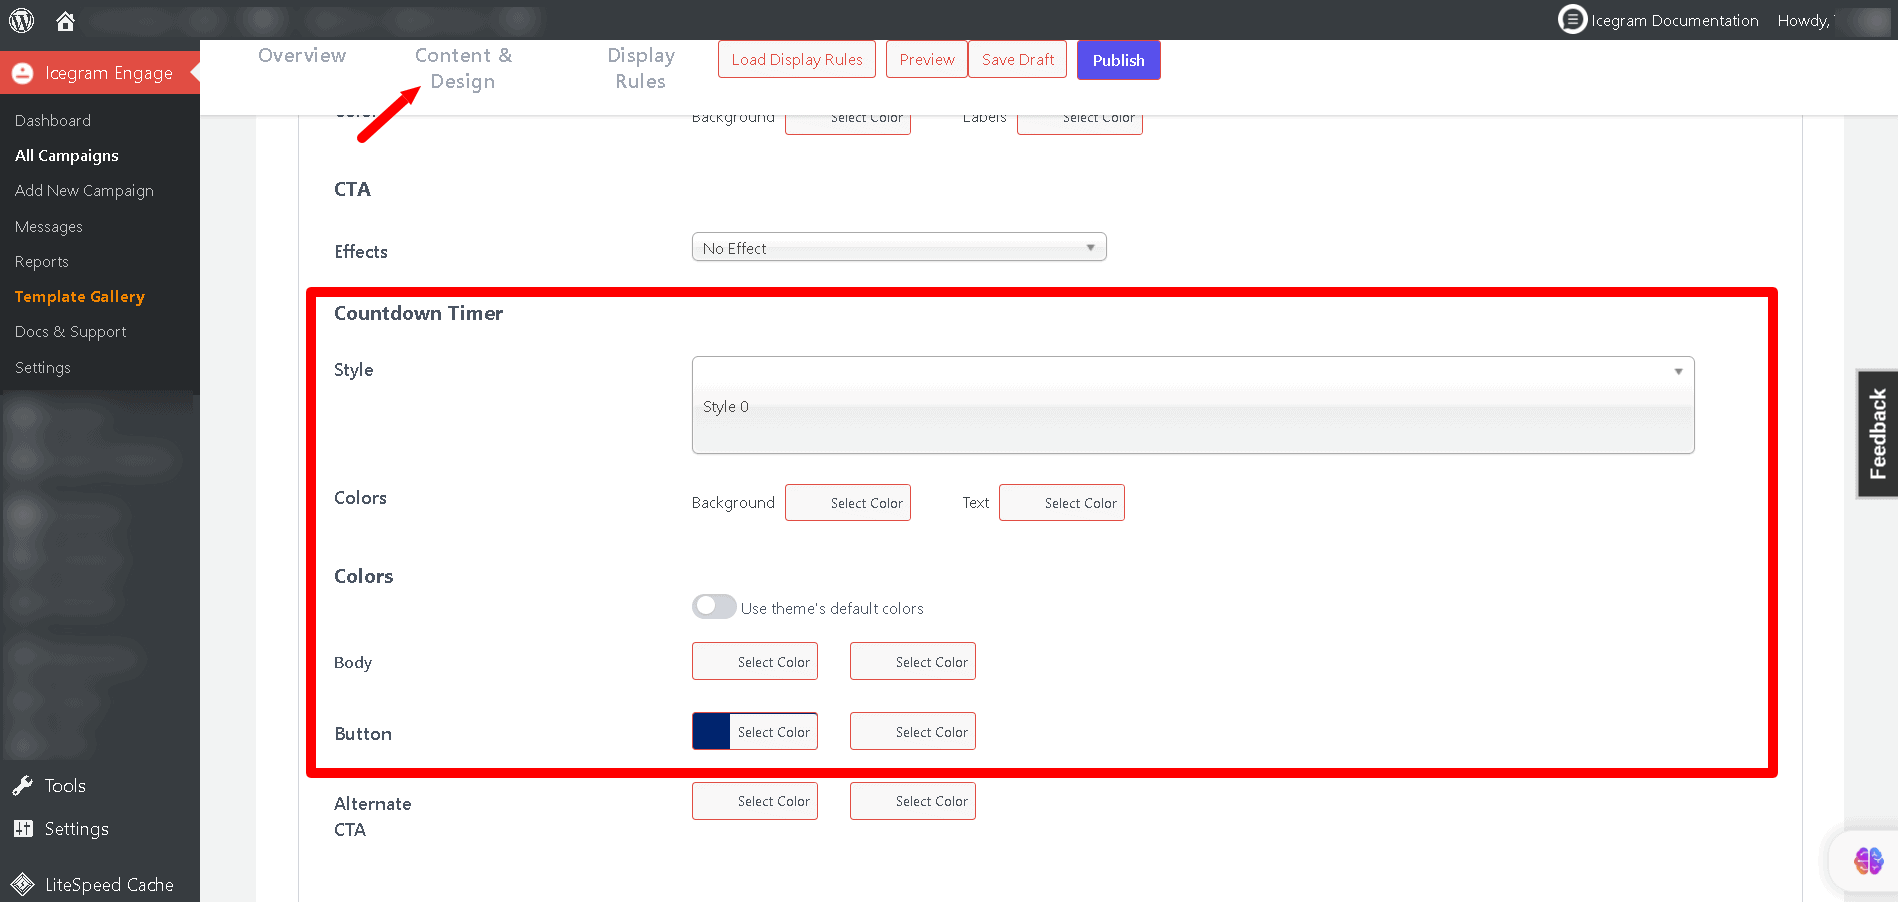
Task: Pick second Body color
Action: [913, 661]
